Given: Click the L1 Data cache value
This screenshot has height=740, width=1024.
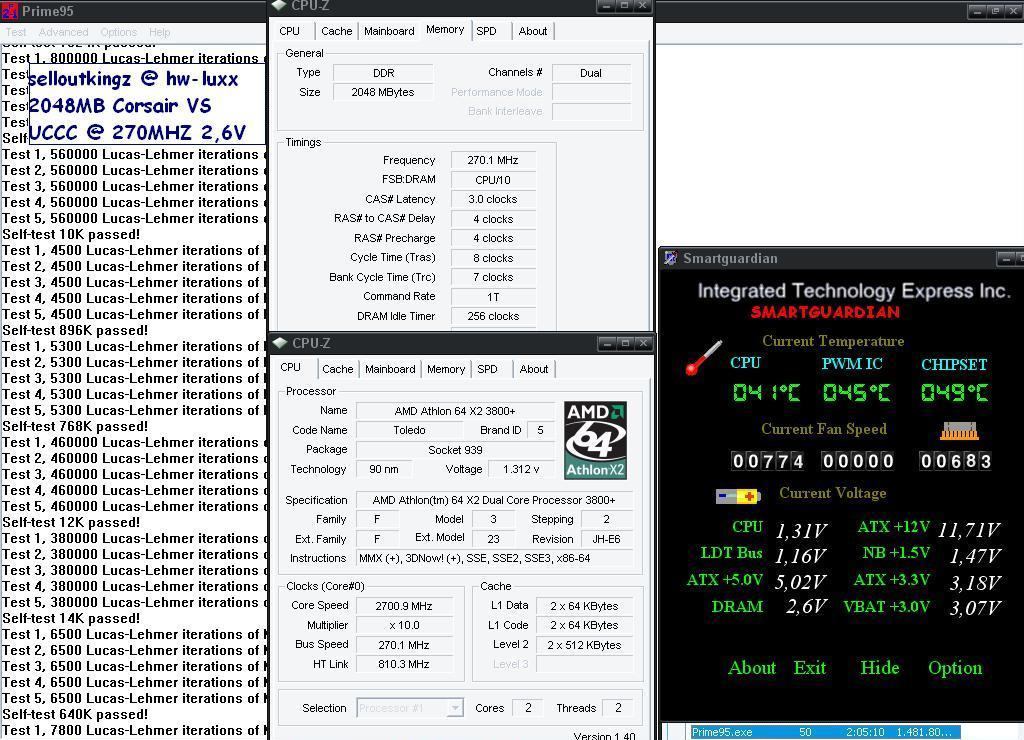Looking at the screenshot, I should click(x=584, y=606).
